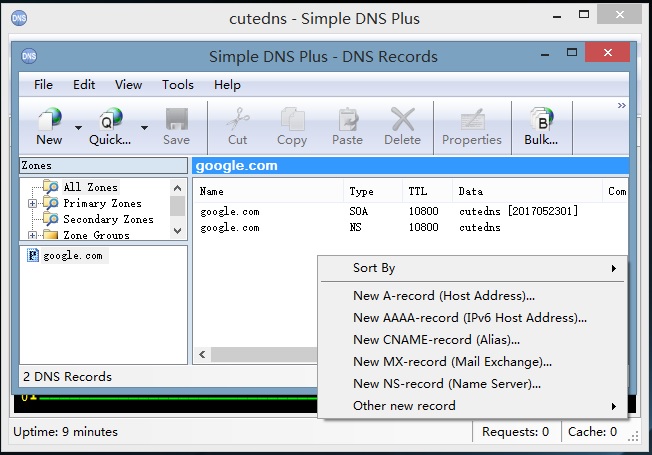Image resolution: width=652 pixels, height=455 pixels.
Task: Choose New NS-record (Name Server)
Action: click(472, 384)
